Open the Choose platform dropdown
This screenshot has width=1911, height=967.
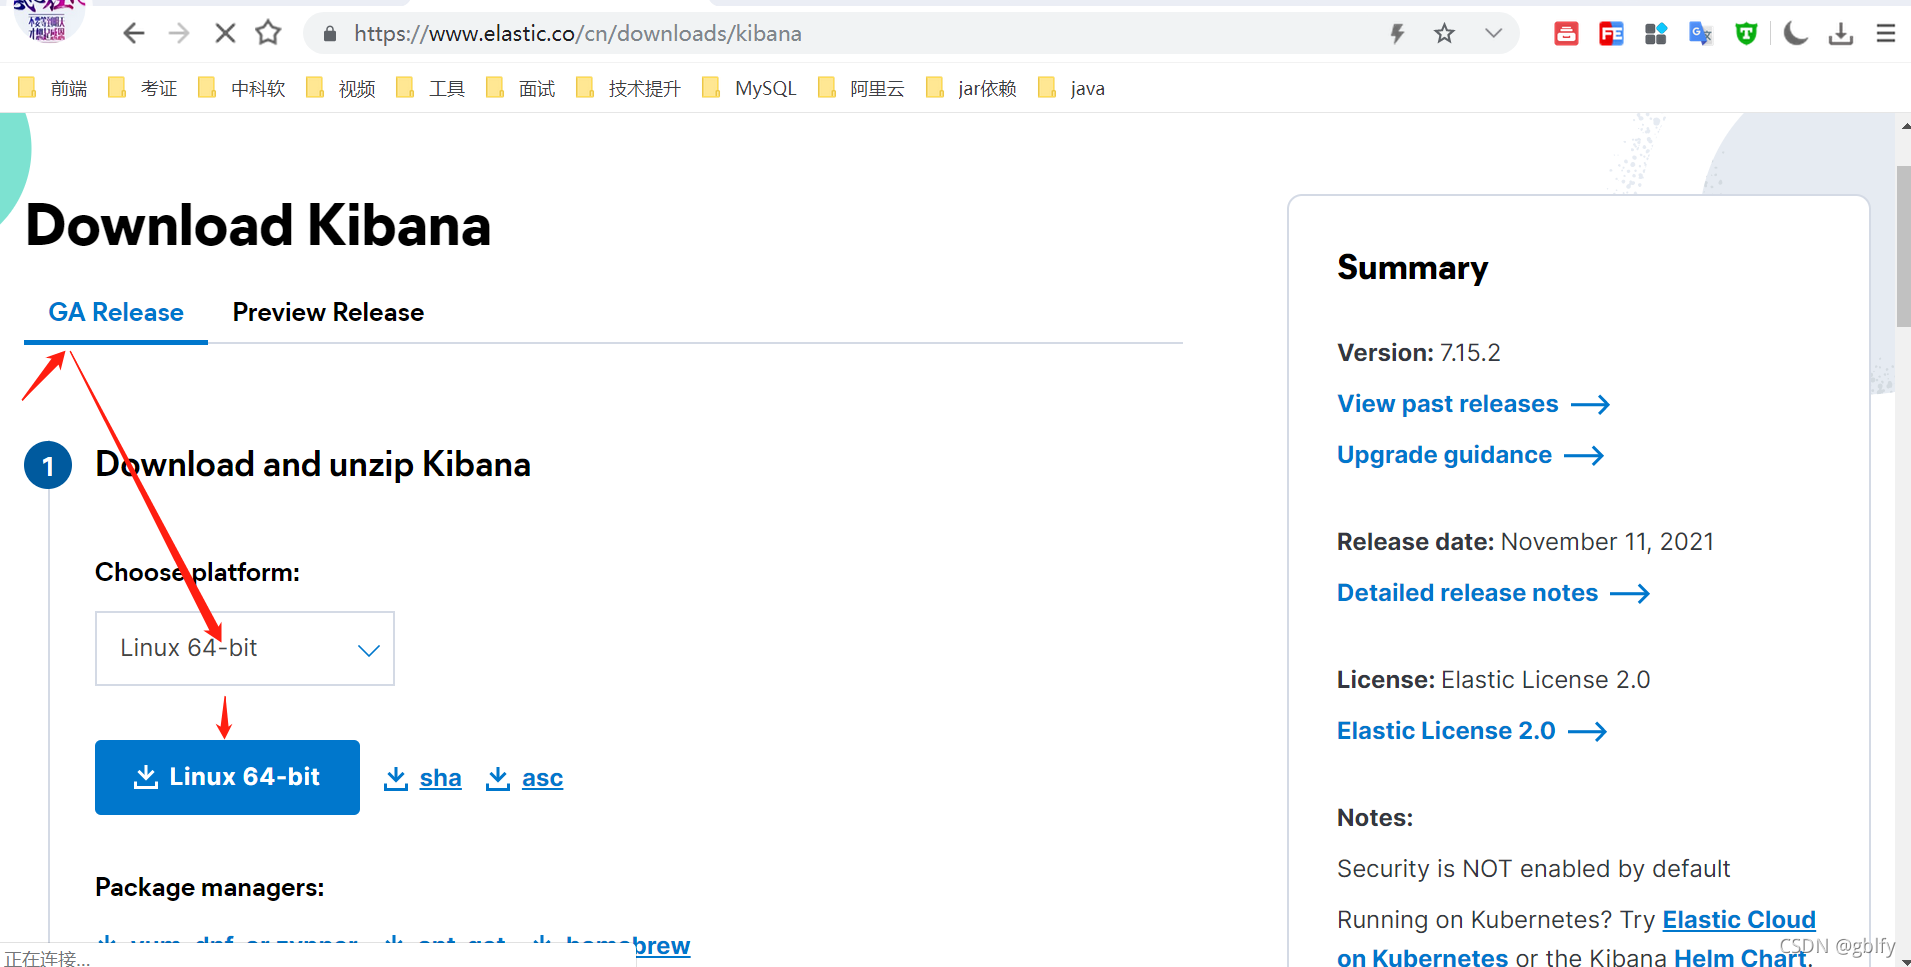(x=244, y=648)
